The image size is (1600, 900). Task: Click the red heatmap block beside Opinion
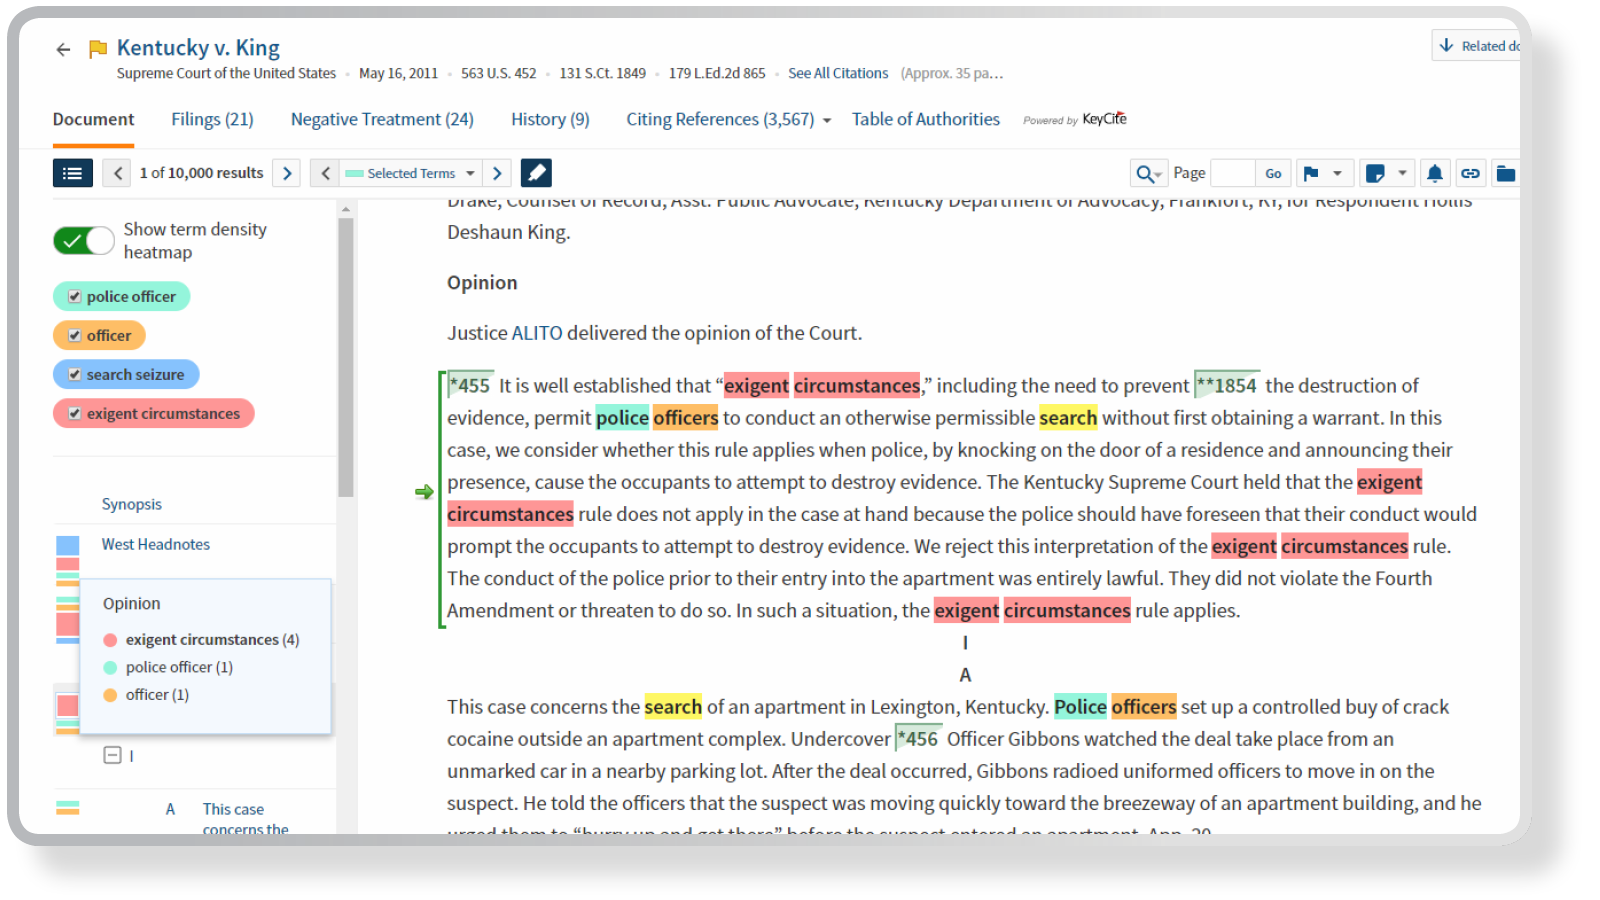pyautogui.click(x=68, y=624)
